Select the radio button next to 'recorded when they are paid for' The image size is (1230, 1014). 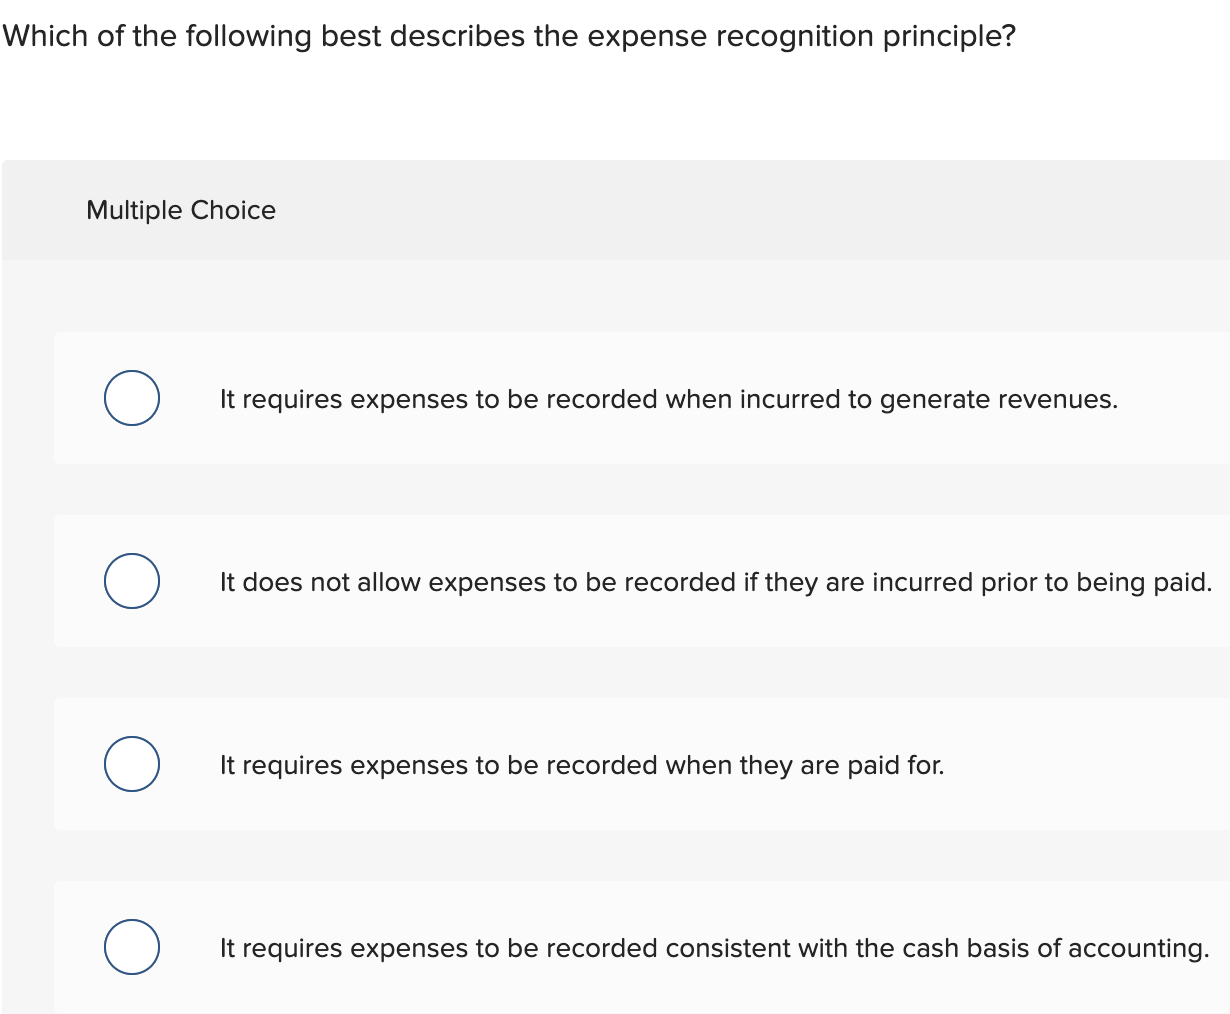pos(131,763)
